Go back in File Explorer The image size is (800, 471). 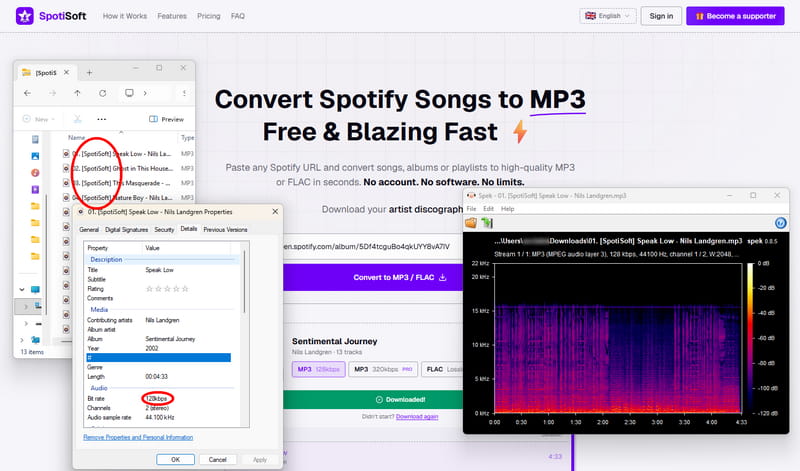(28, 93)
